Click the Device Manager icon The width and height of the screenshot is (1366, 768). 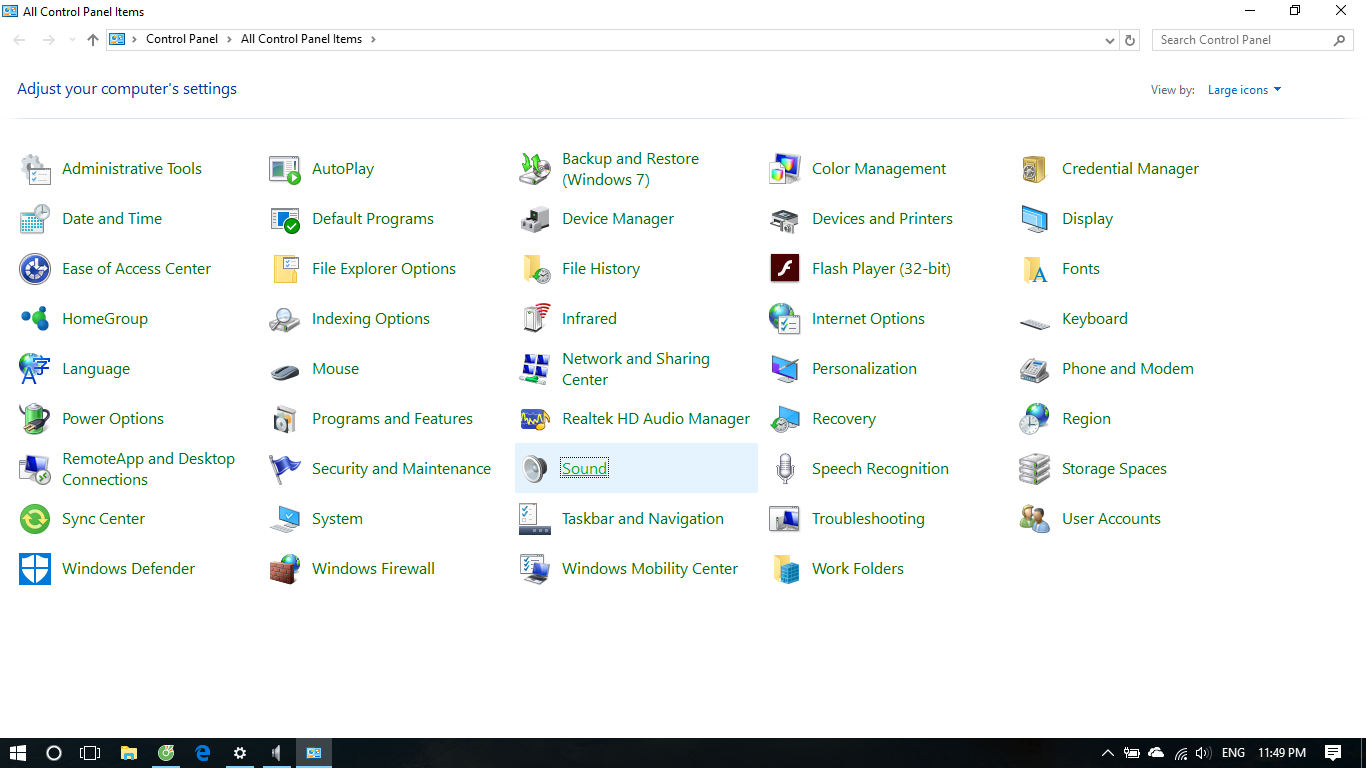(535, 219)
